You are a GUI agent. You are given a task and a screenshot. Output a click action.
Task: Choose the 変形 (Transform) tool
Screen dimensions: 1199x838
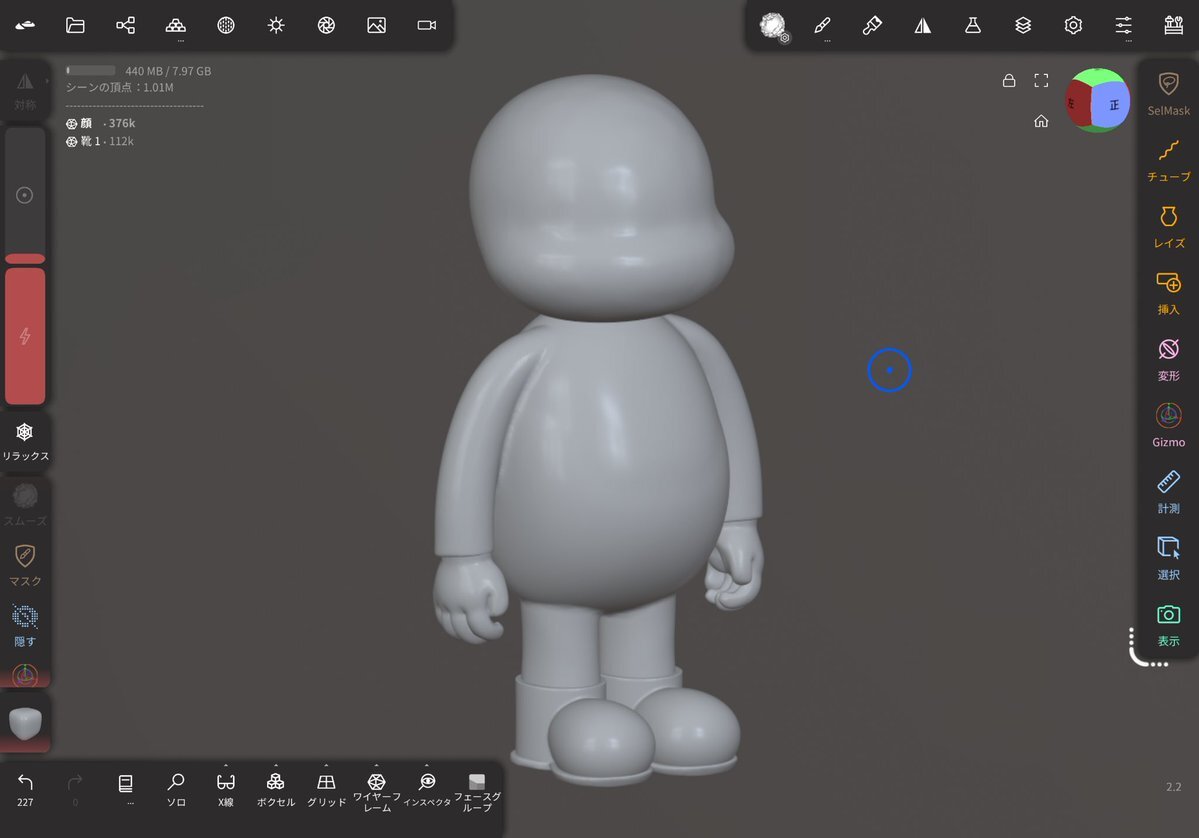pyautogui.click(x=1168, y=359)
